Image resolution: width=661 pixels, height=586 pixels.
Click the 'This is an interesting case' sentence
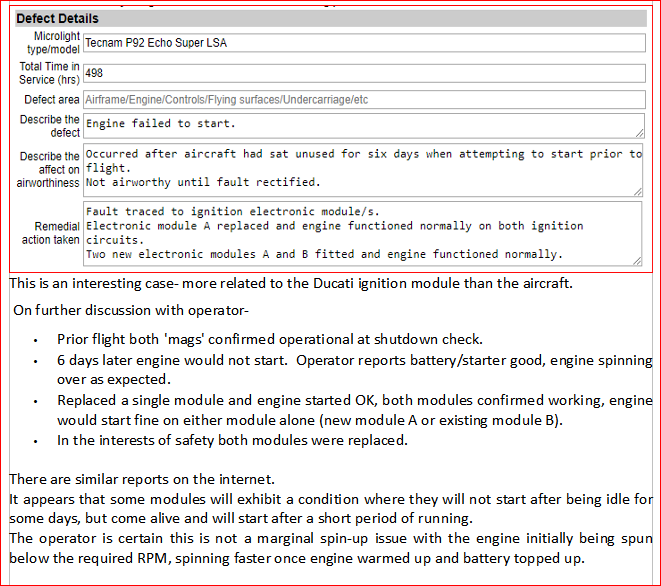coord(291,283)
